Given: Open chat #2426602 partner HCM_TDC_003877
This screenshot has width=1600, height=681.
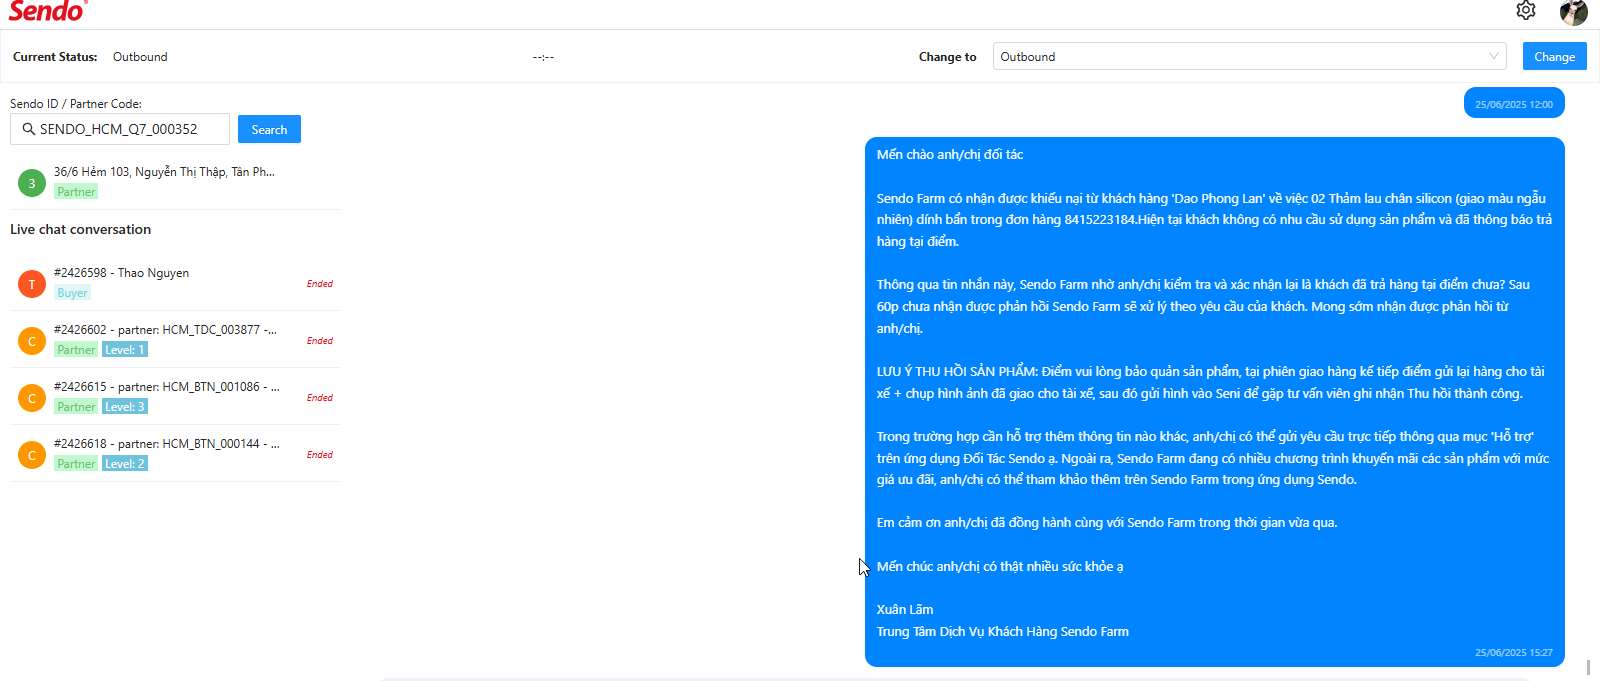Looking at the screenshot, I should [175, 340].
